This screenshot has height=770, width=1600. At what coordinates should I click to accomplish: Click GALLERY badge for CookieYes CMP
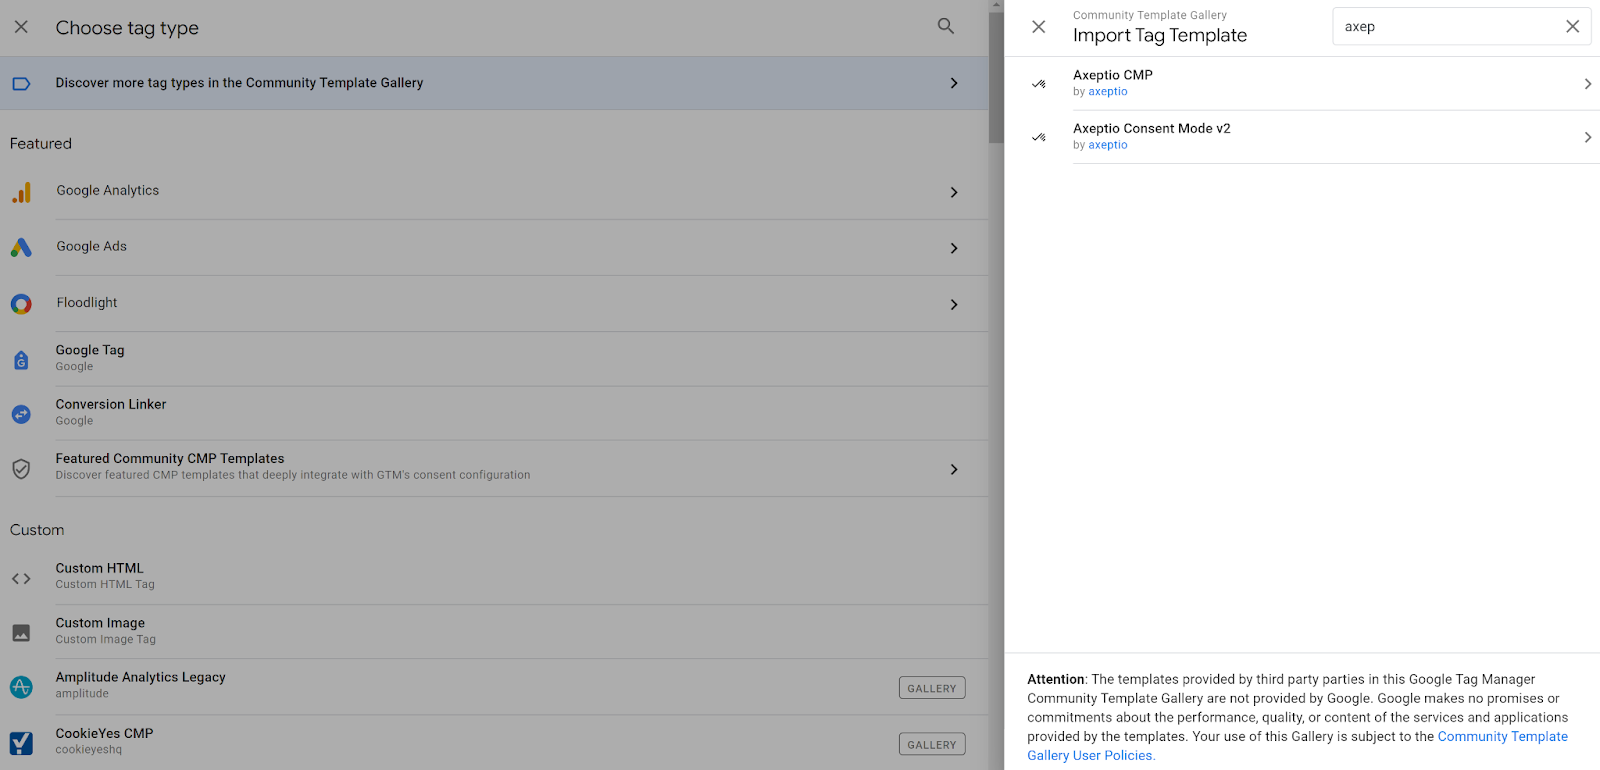932,744
